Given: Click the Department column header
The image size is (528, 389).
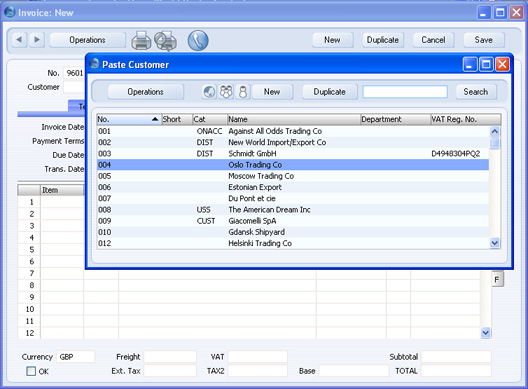Looking at the screenshot, I should [x=395, y=119].
